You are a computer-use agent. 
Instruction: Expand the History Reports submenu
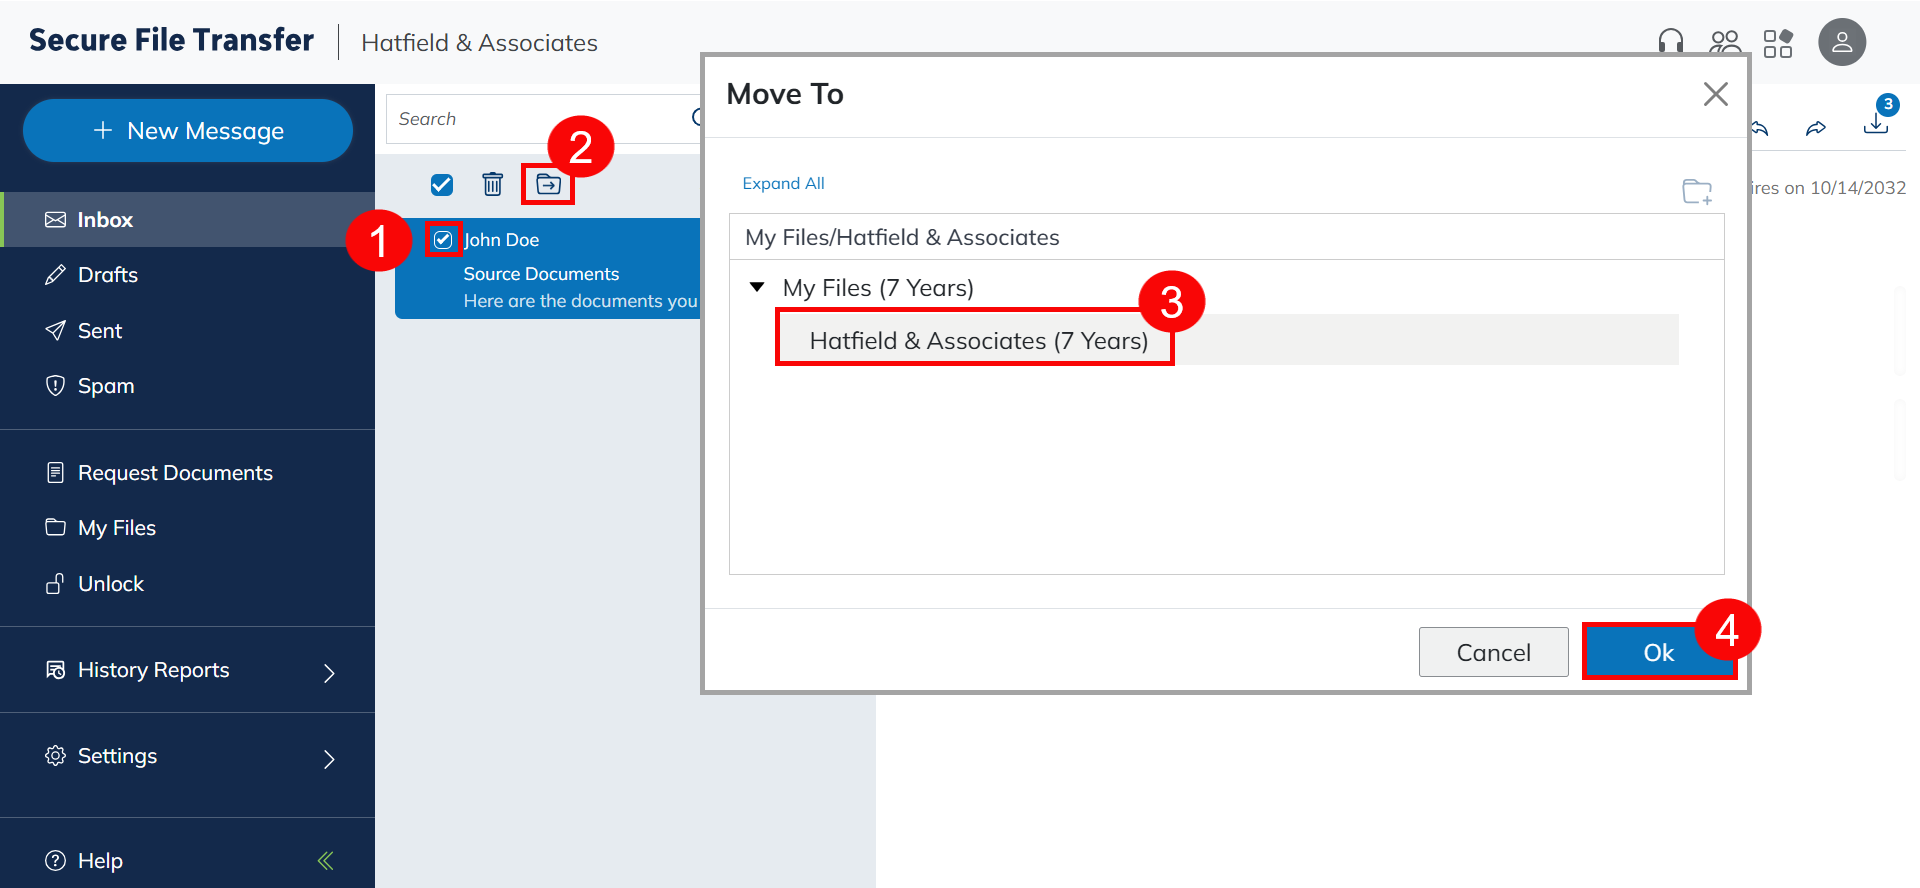click(329, 673)
